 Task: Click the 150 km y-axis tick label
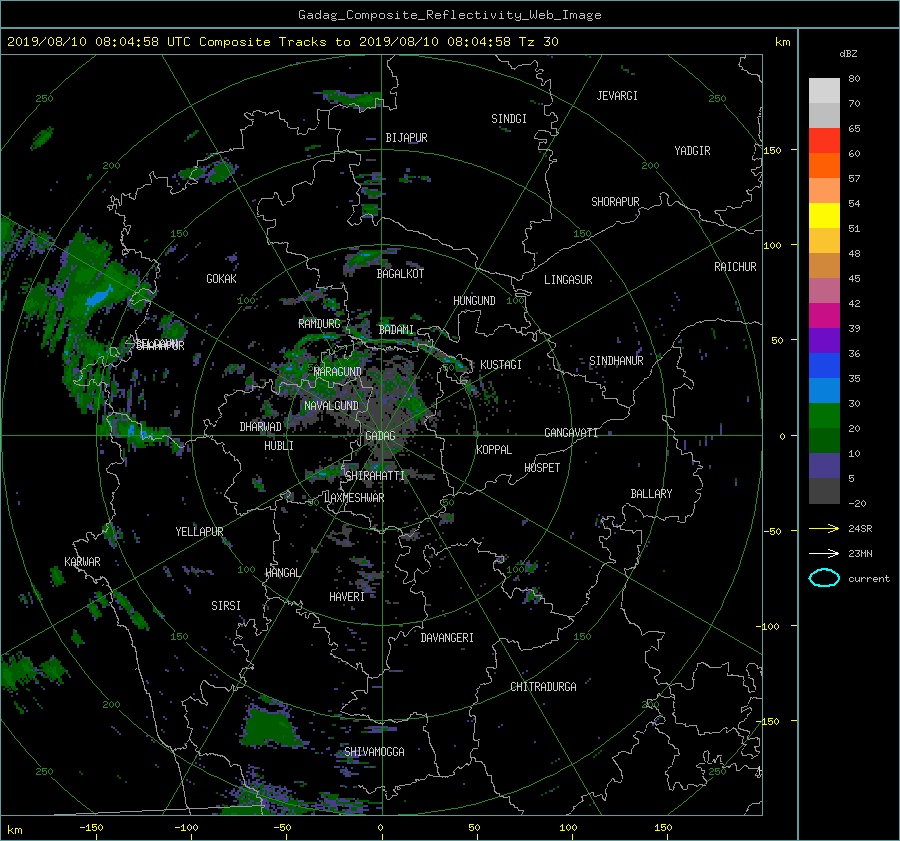[x=773, y=150]
